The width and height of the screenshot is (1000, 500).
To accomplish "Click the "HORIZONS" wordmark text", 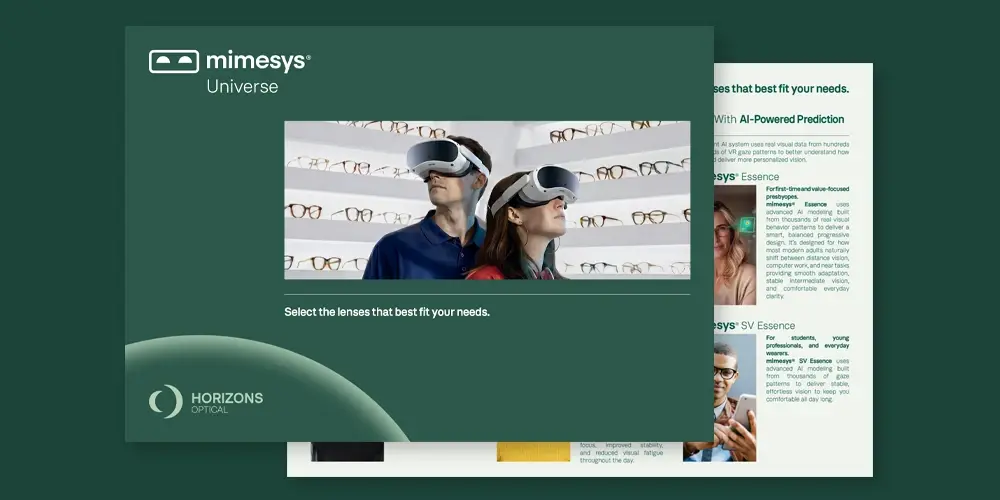I will tap(227, 398).
